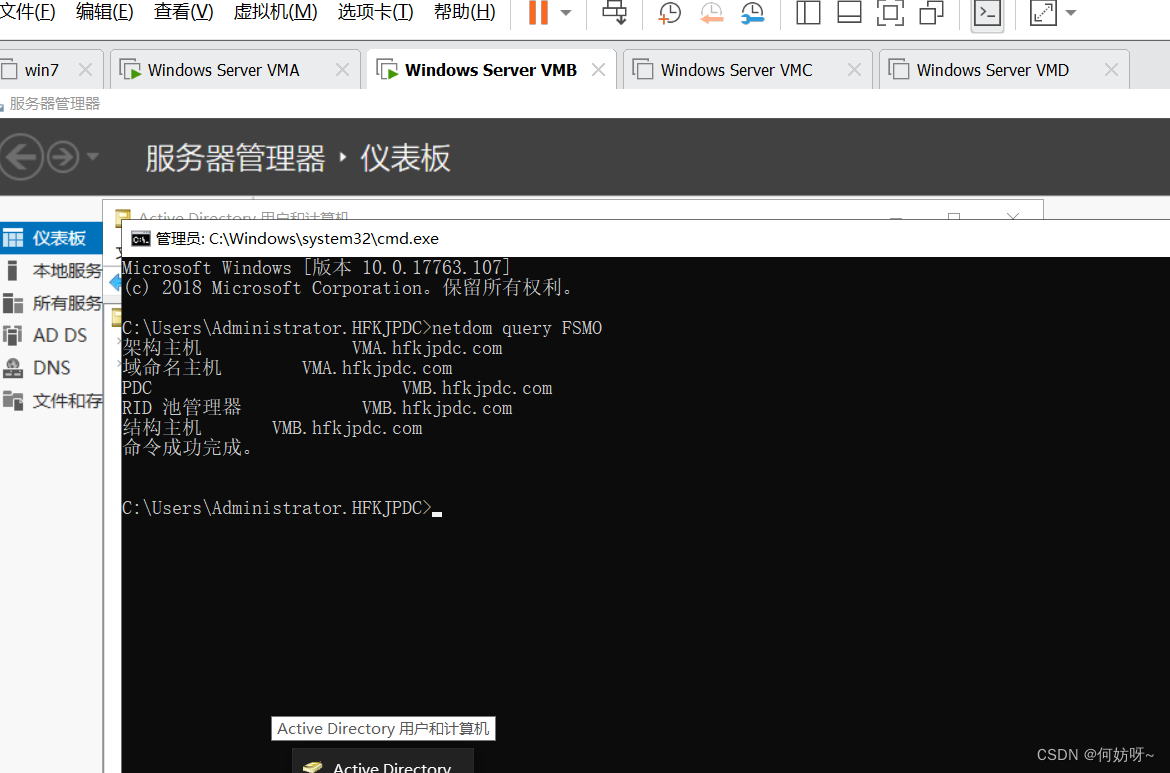Switch to Windows Server VMC tab

(x=736, y=70)
